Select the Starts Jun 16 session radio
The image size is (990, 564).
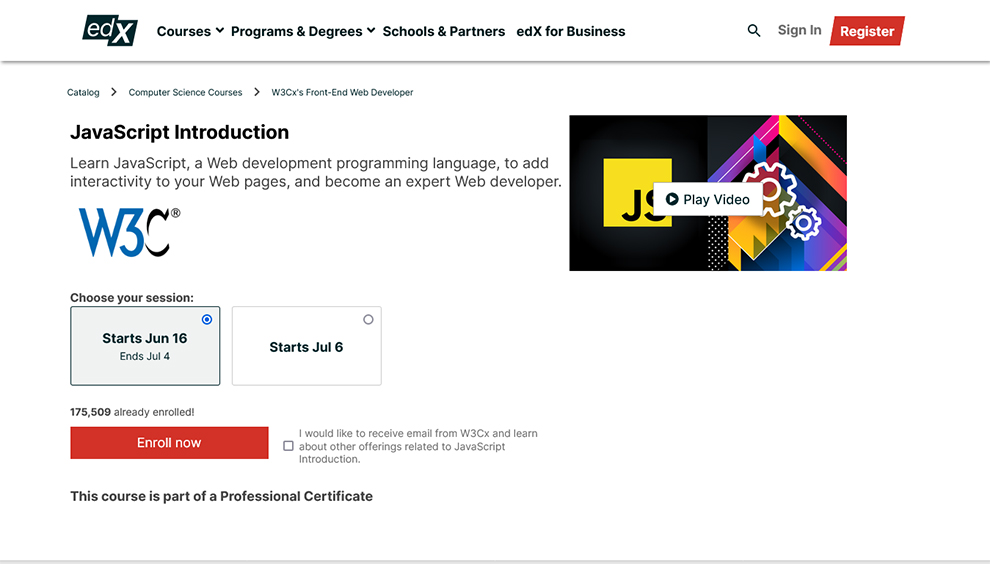[x=207, y=320]
